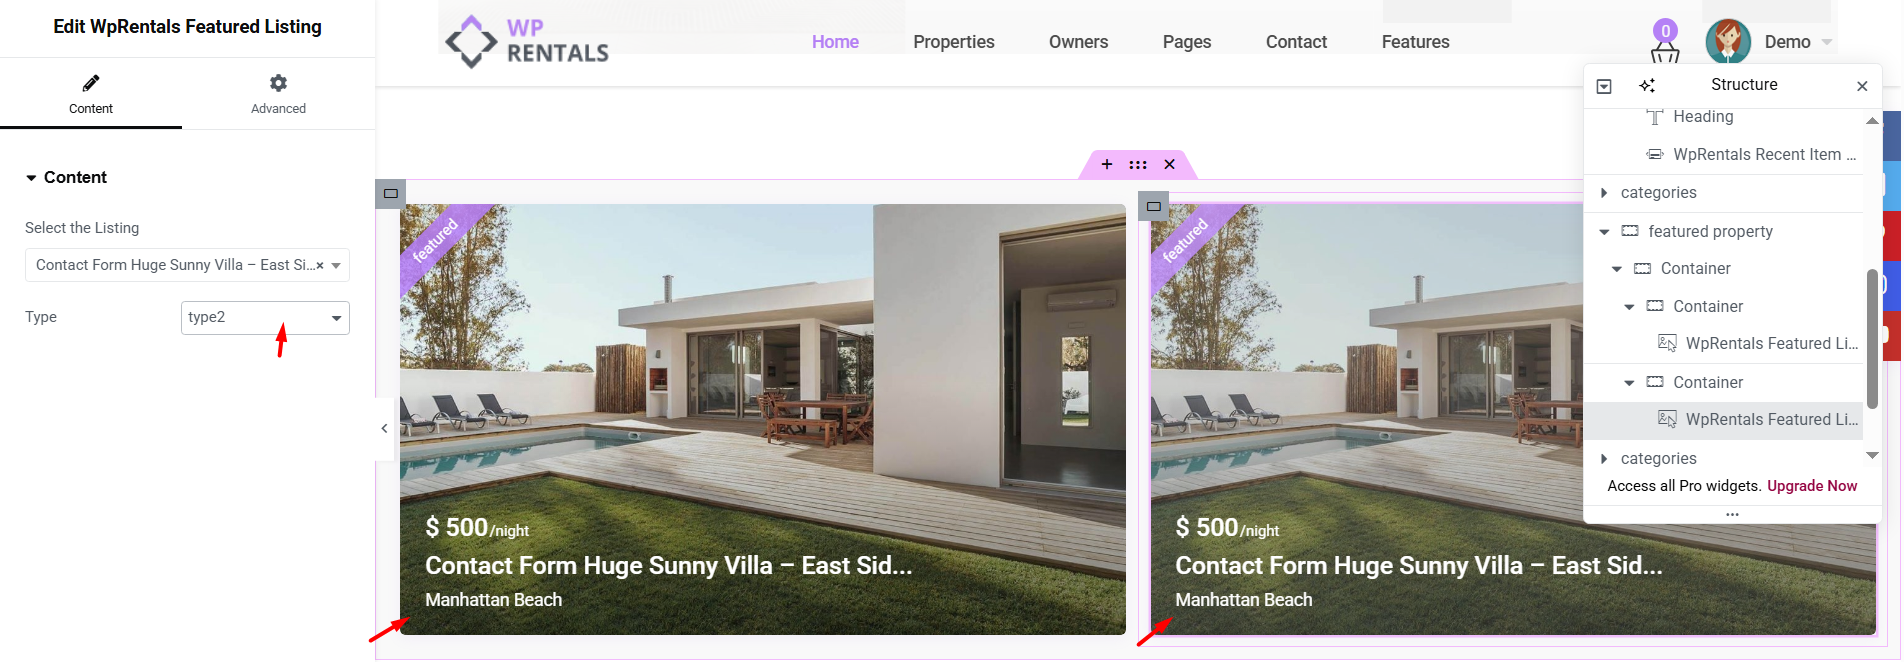Screen dimensions: 1904x662
Task: Click the AI sparkle icon in Structure panel
Action: coord(1647,86)
